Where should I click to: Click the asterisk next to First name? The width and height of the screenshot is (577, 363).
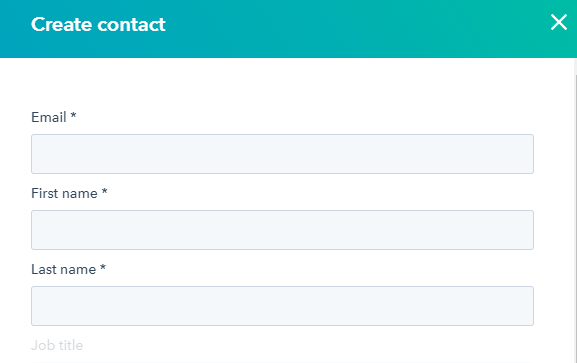[105, 191]
